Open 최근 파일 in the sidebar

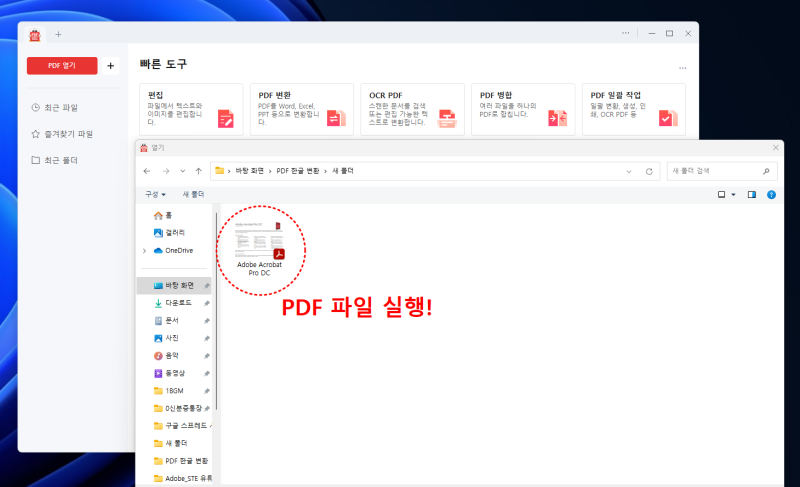[x=55, y=108]
